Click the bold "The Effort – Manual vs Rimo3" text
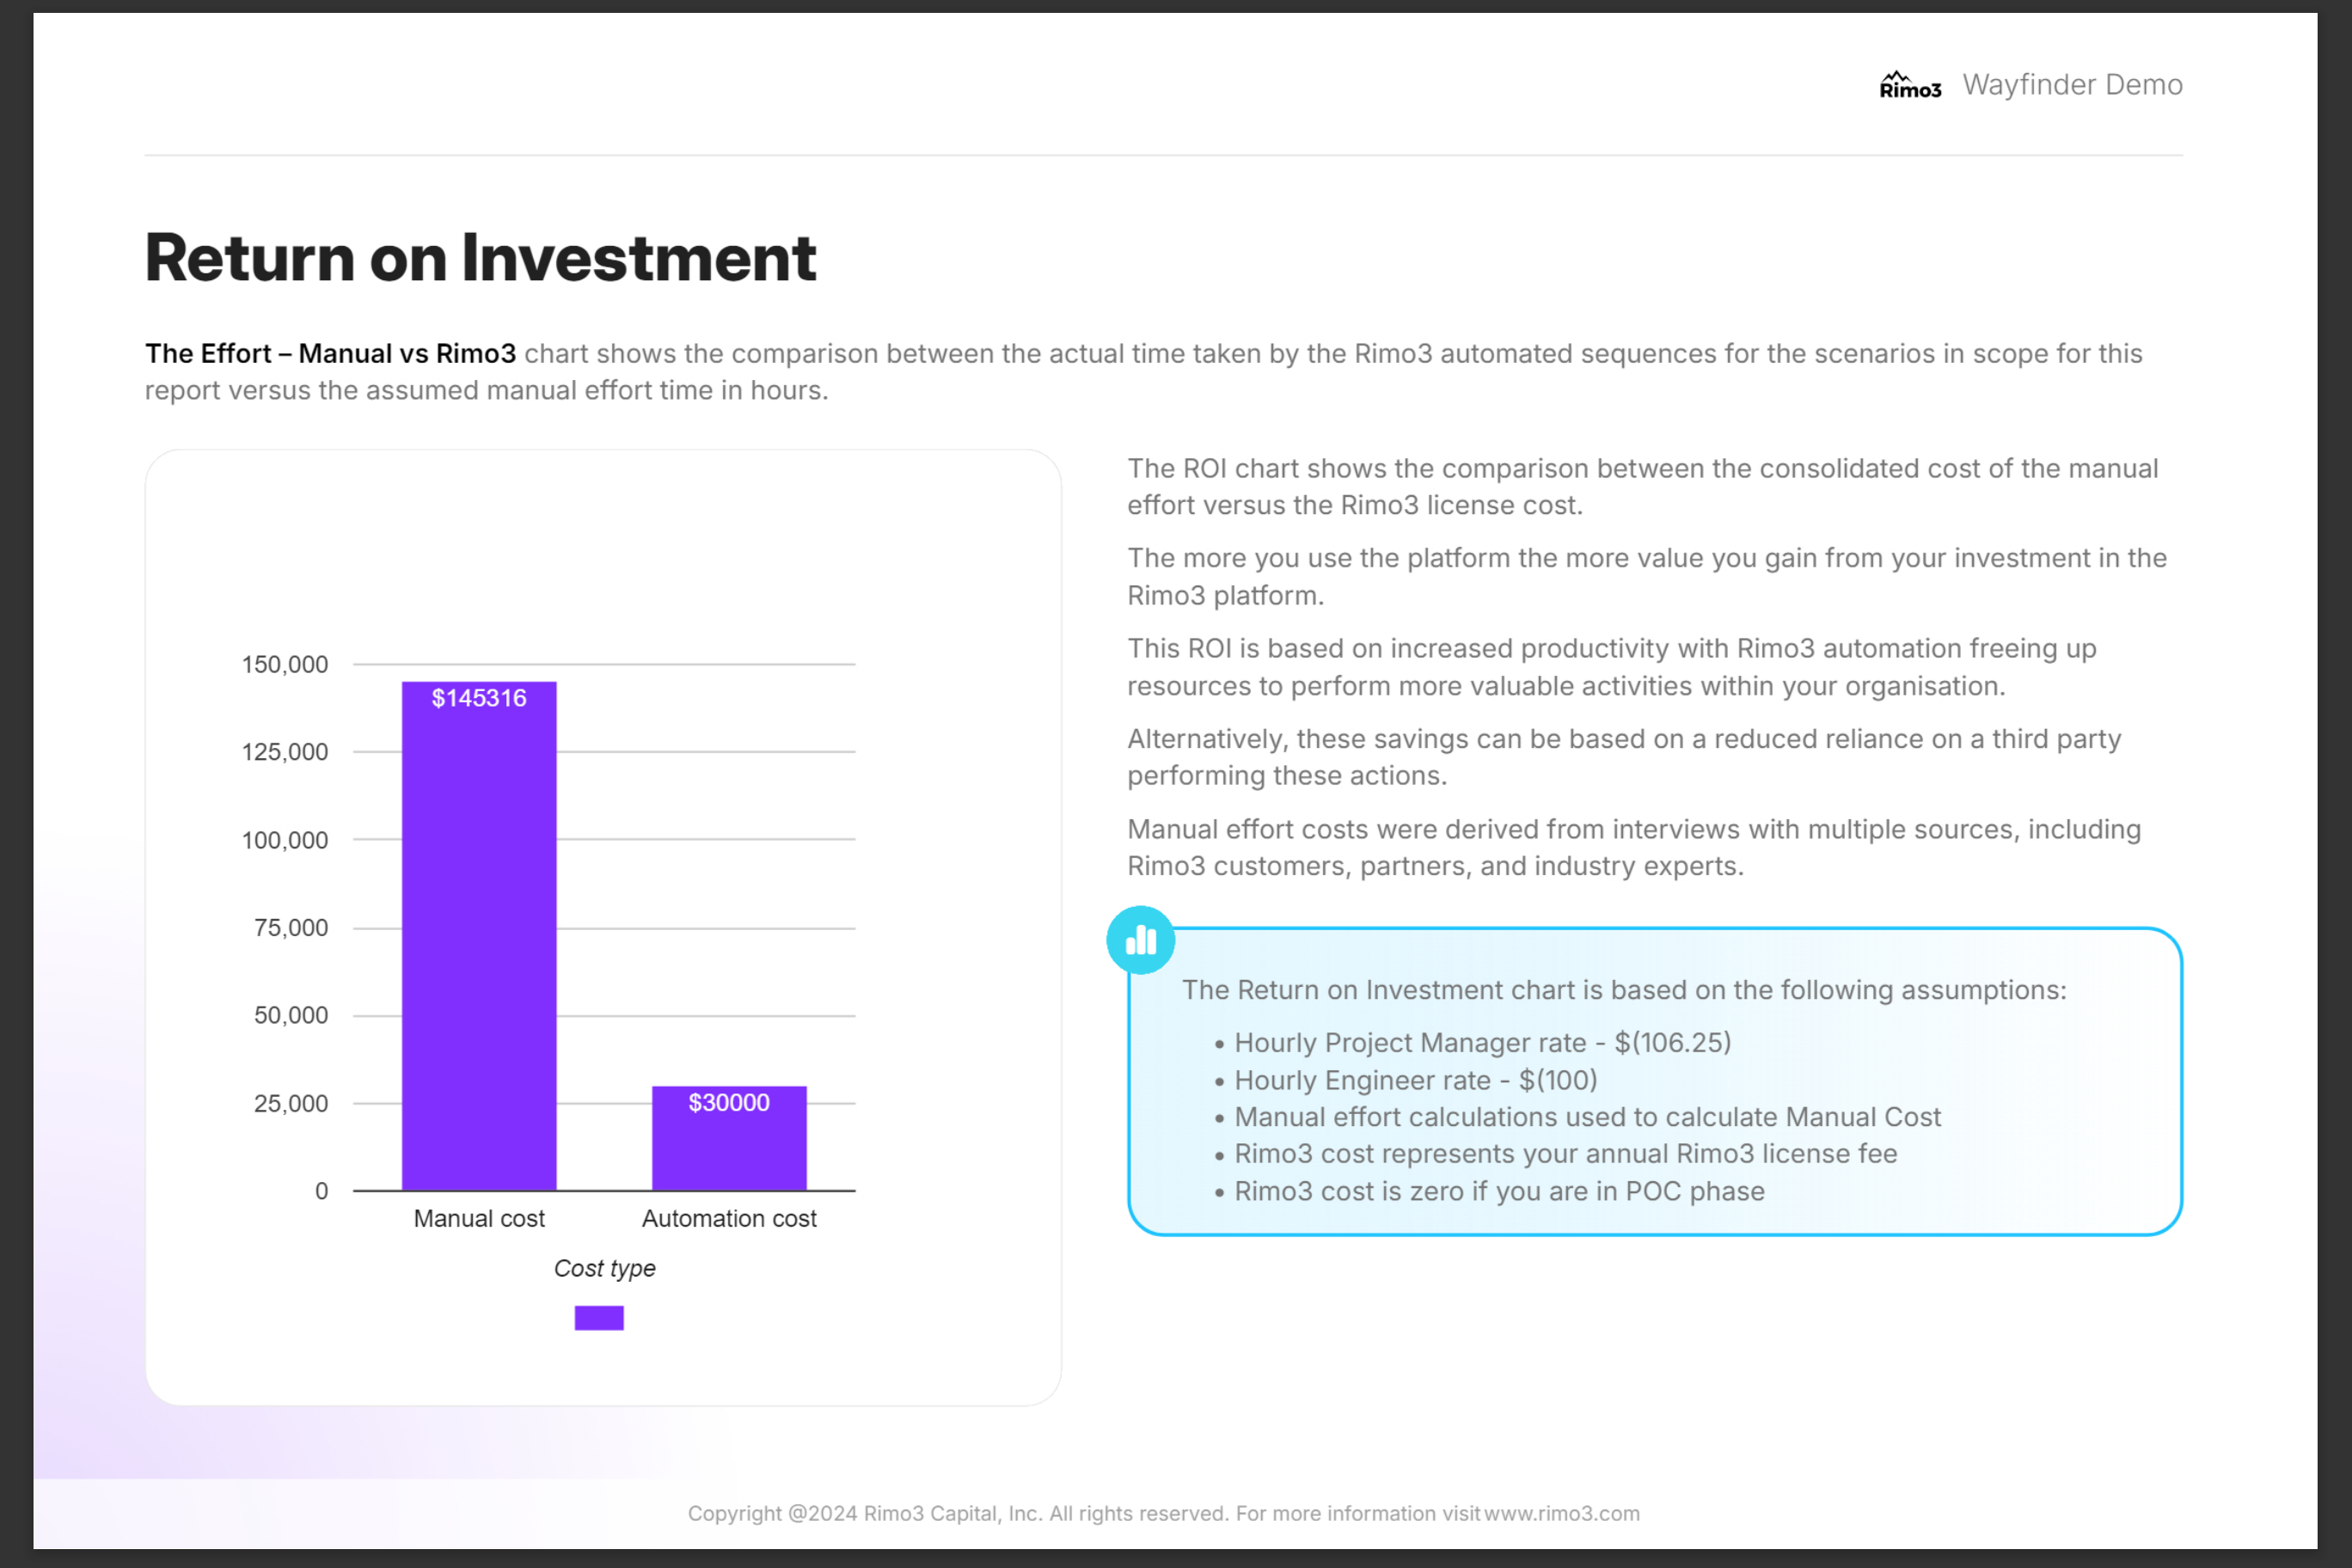2352x1568 pixels. (330, 354)
